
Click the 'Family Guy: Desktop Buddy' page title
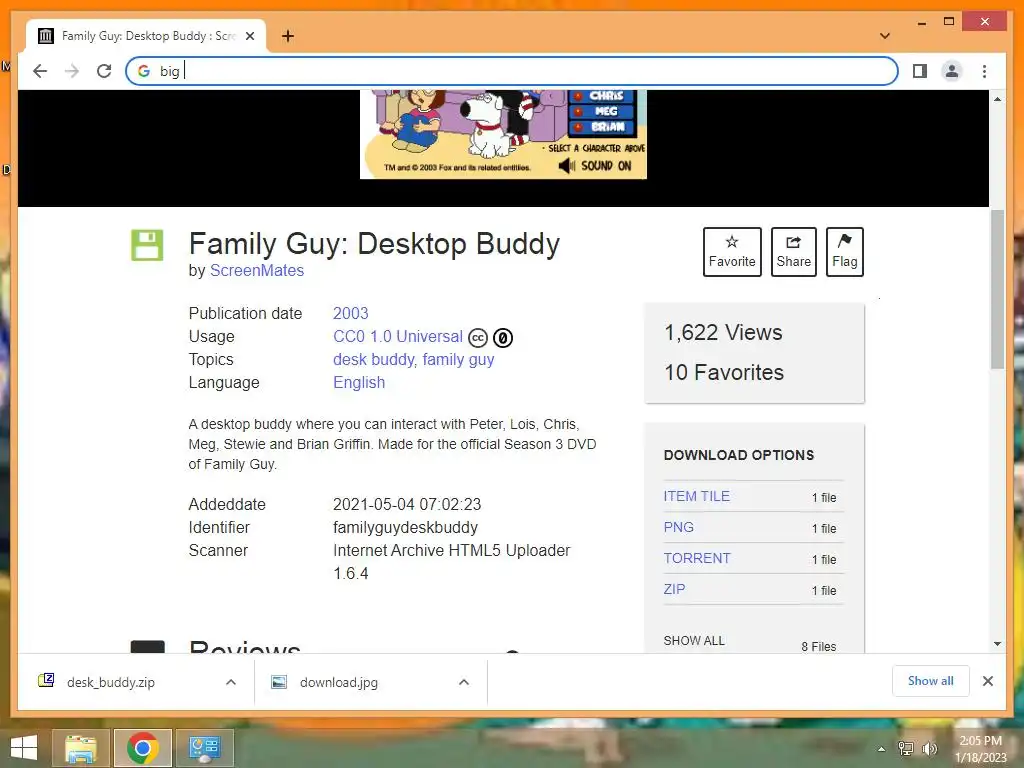pyautogui.click(x=374, y=244)
